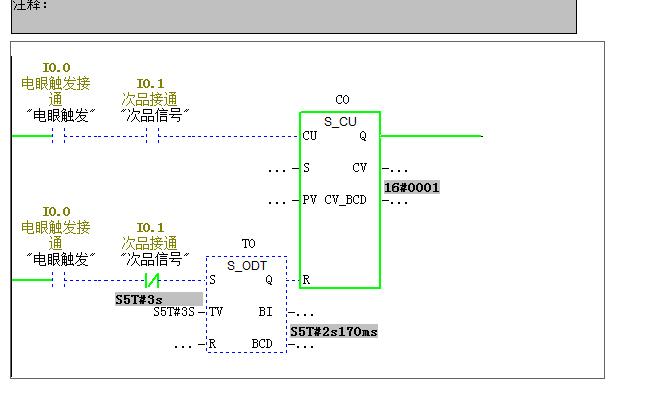Click the 16#0001 counter status value

[411, 187]
